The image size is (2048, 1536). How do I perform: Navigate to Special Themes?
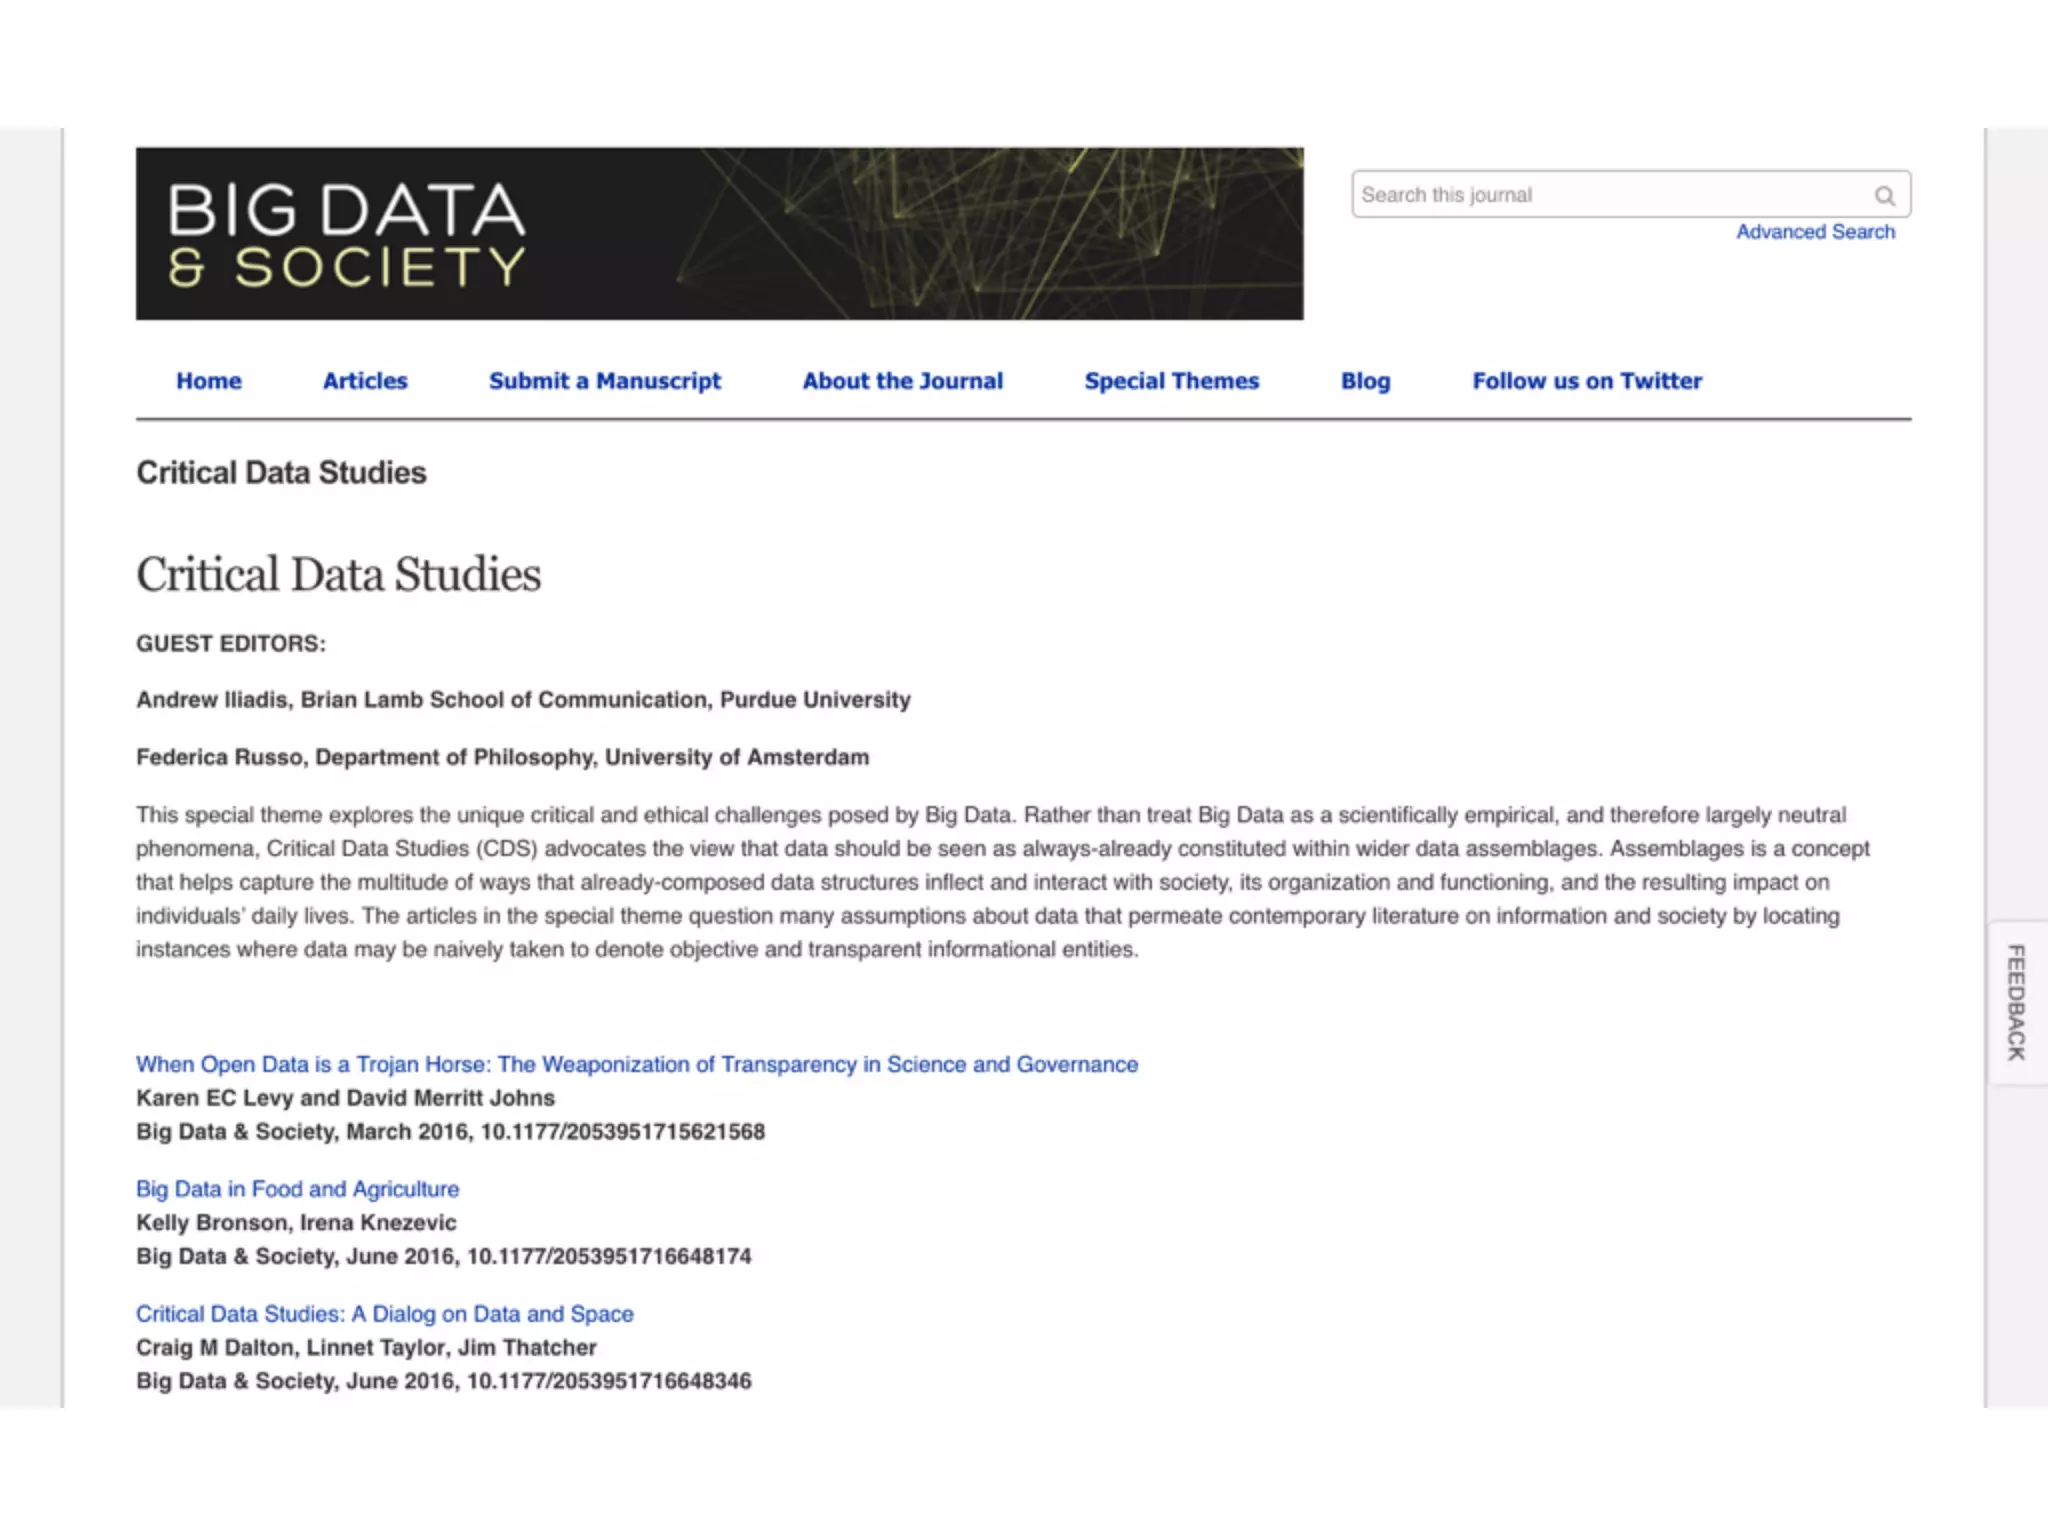(x=1171, y=381)
